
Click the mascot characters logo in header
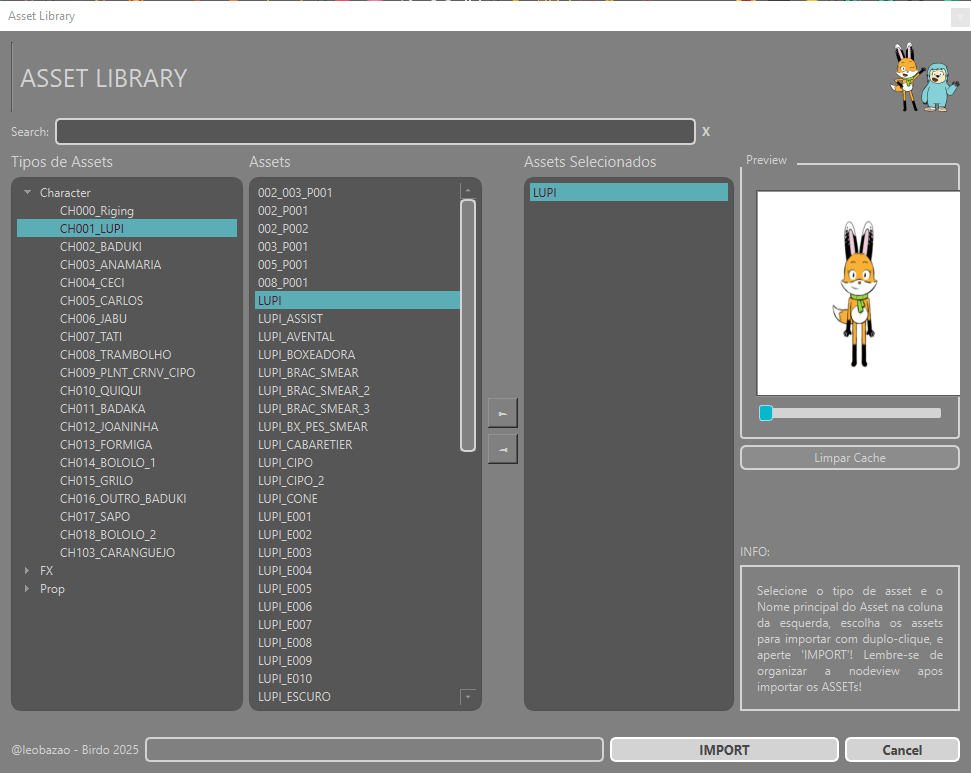922,77
